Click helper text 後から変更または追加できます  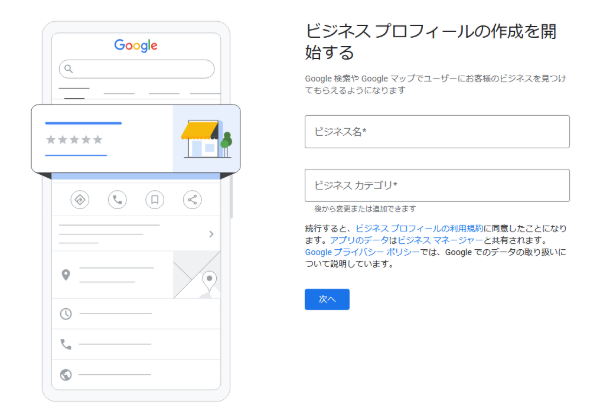click(x=365, y=209)
